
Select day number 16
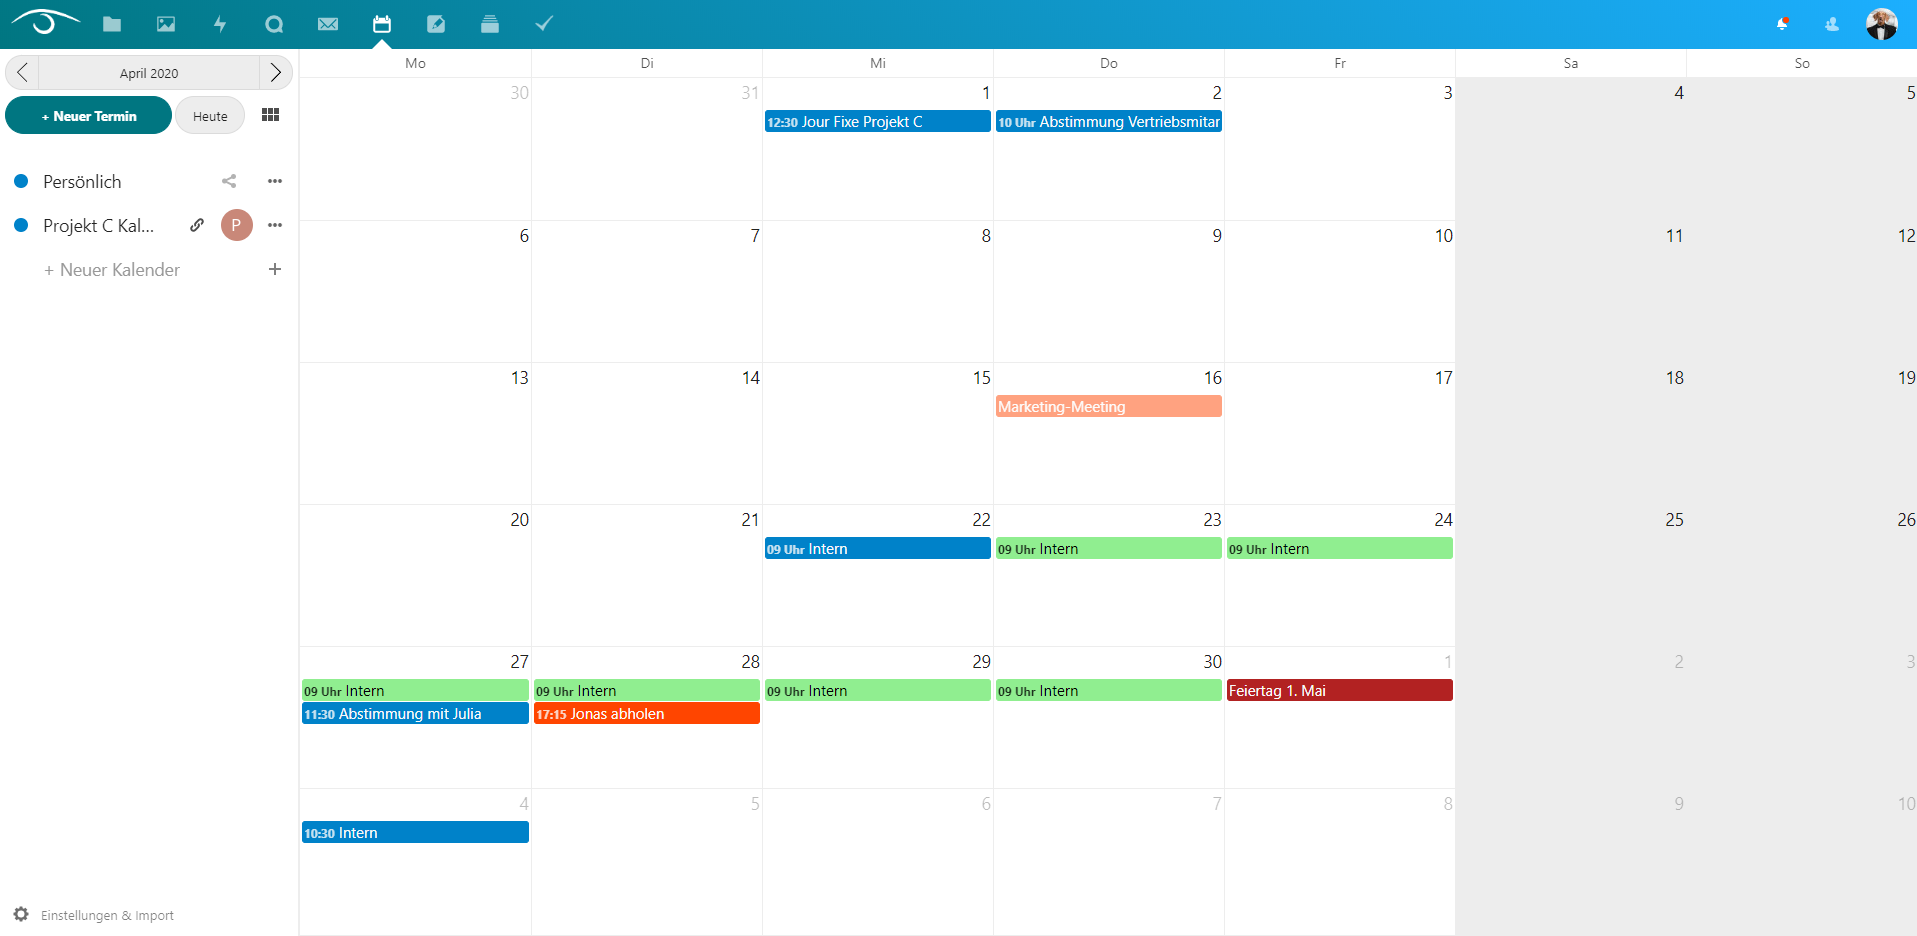click(x=1212, y=378)
